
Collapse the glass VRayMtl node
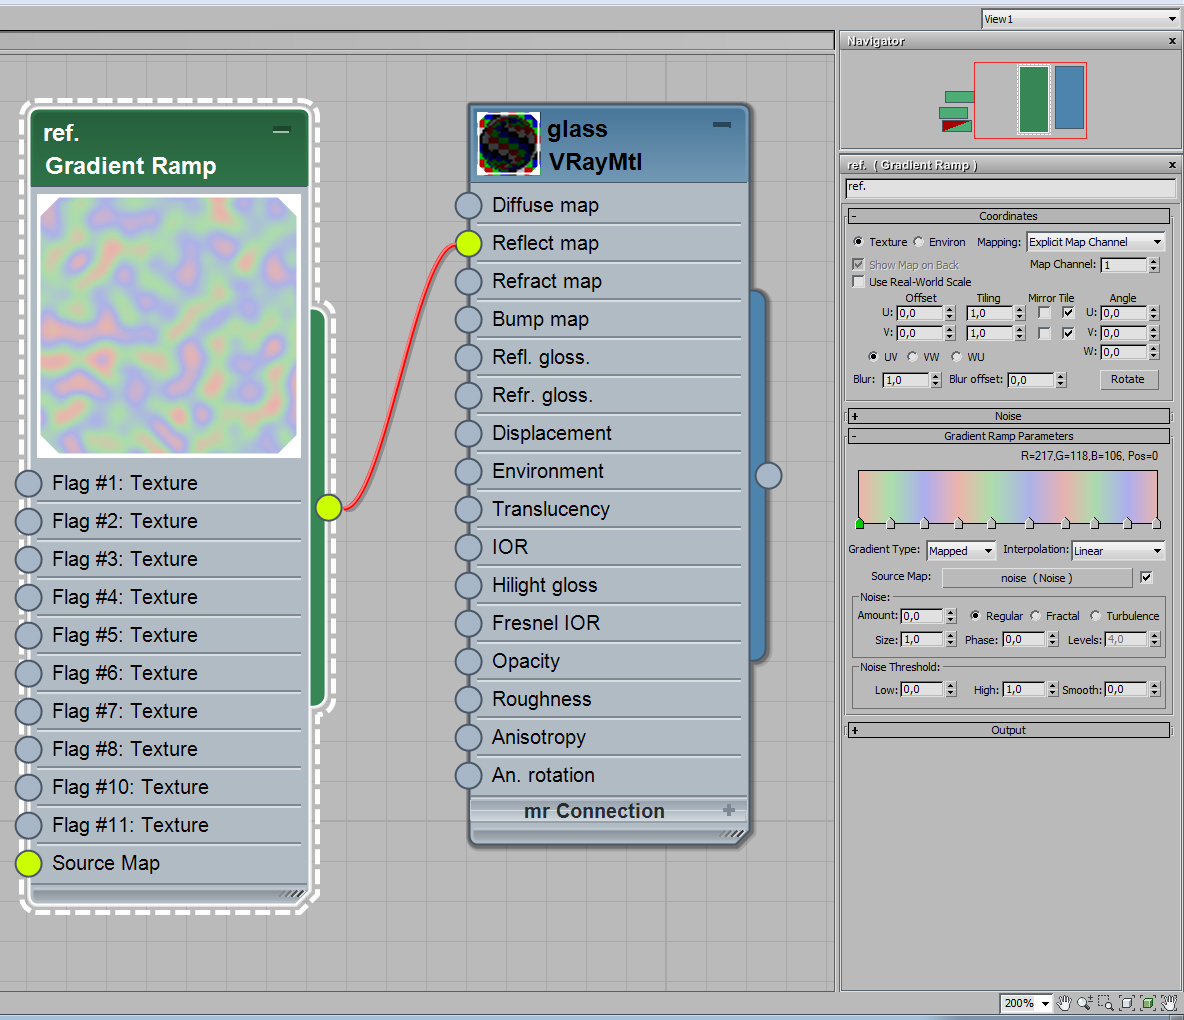722,125
